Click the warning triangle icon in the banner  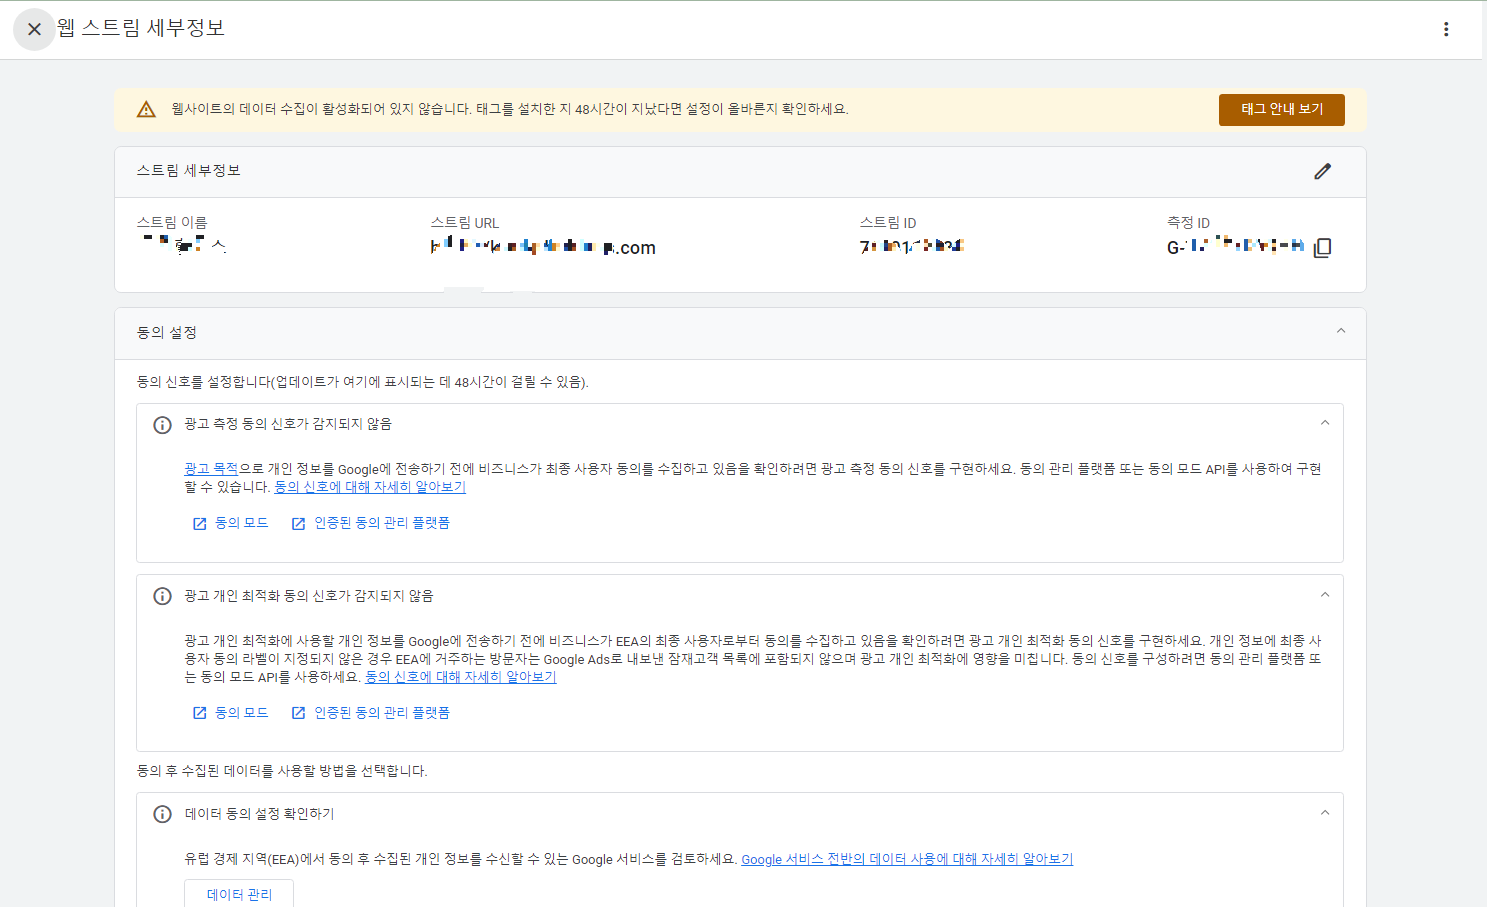(x=146, y=109)
